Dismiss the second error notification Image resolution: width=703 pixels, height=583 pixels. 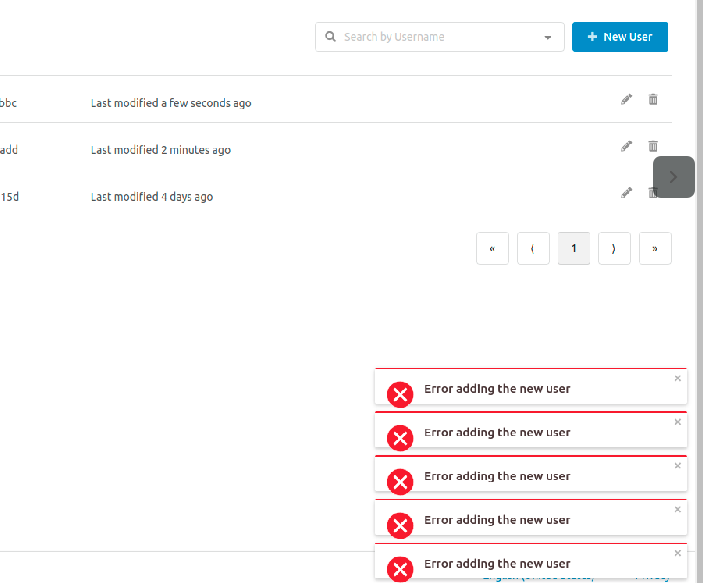tap(677, 422)
